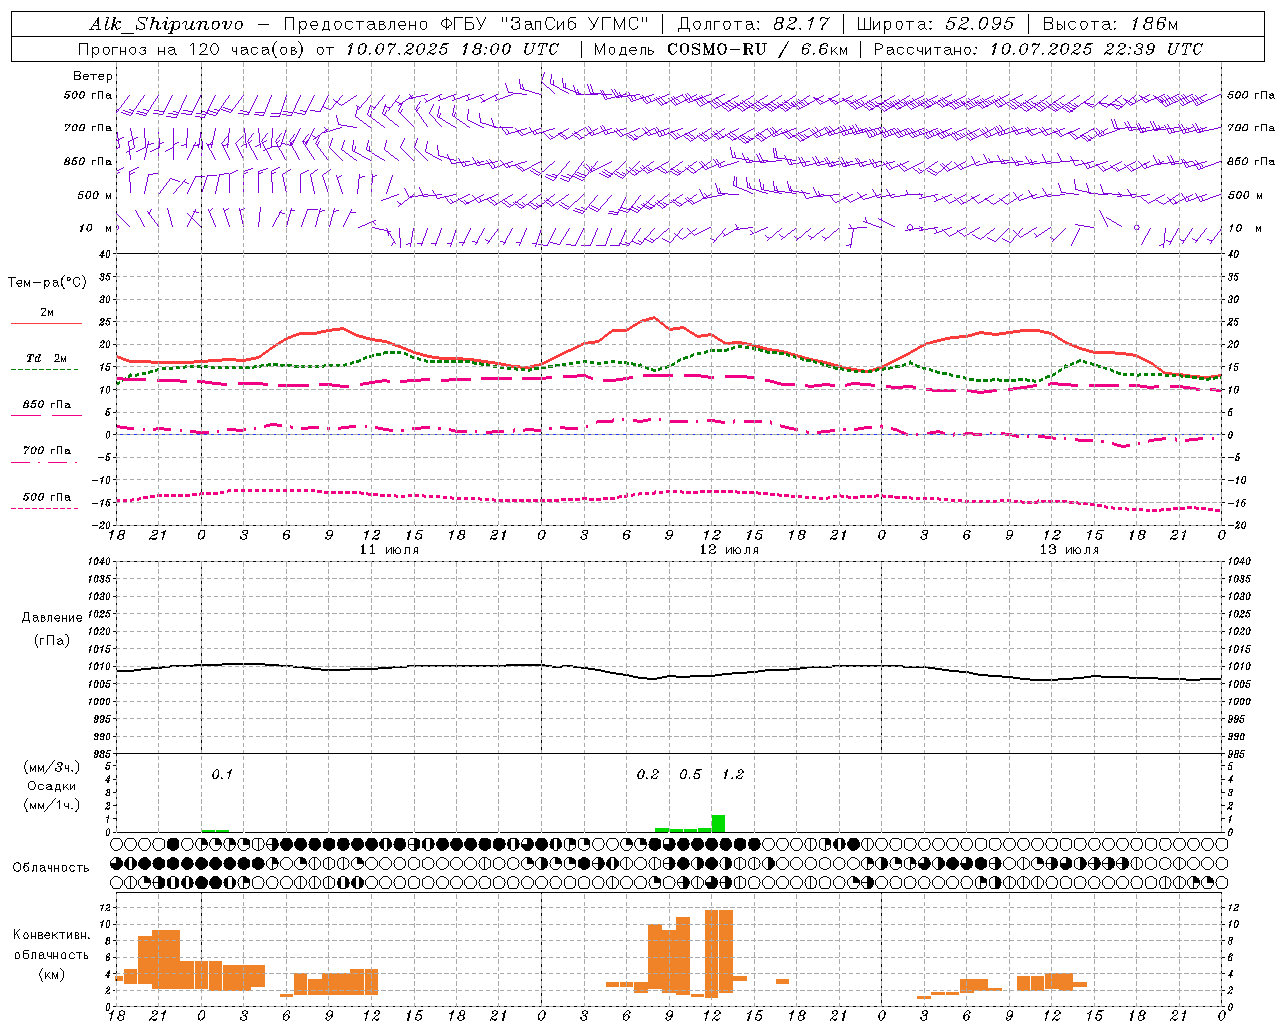The image size is (1280, 1024).
Task: Select the 'Долгота: 82.17' header value
Action: point(753,24)
